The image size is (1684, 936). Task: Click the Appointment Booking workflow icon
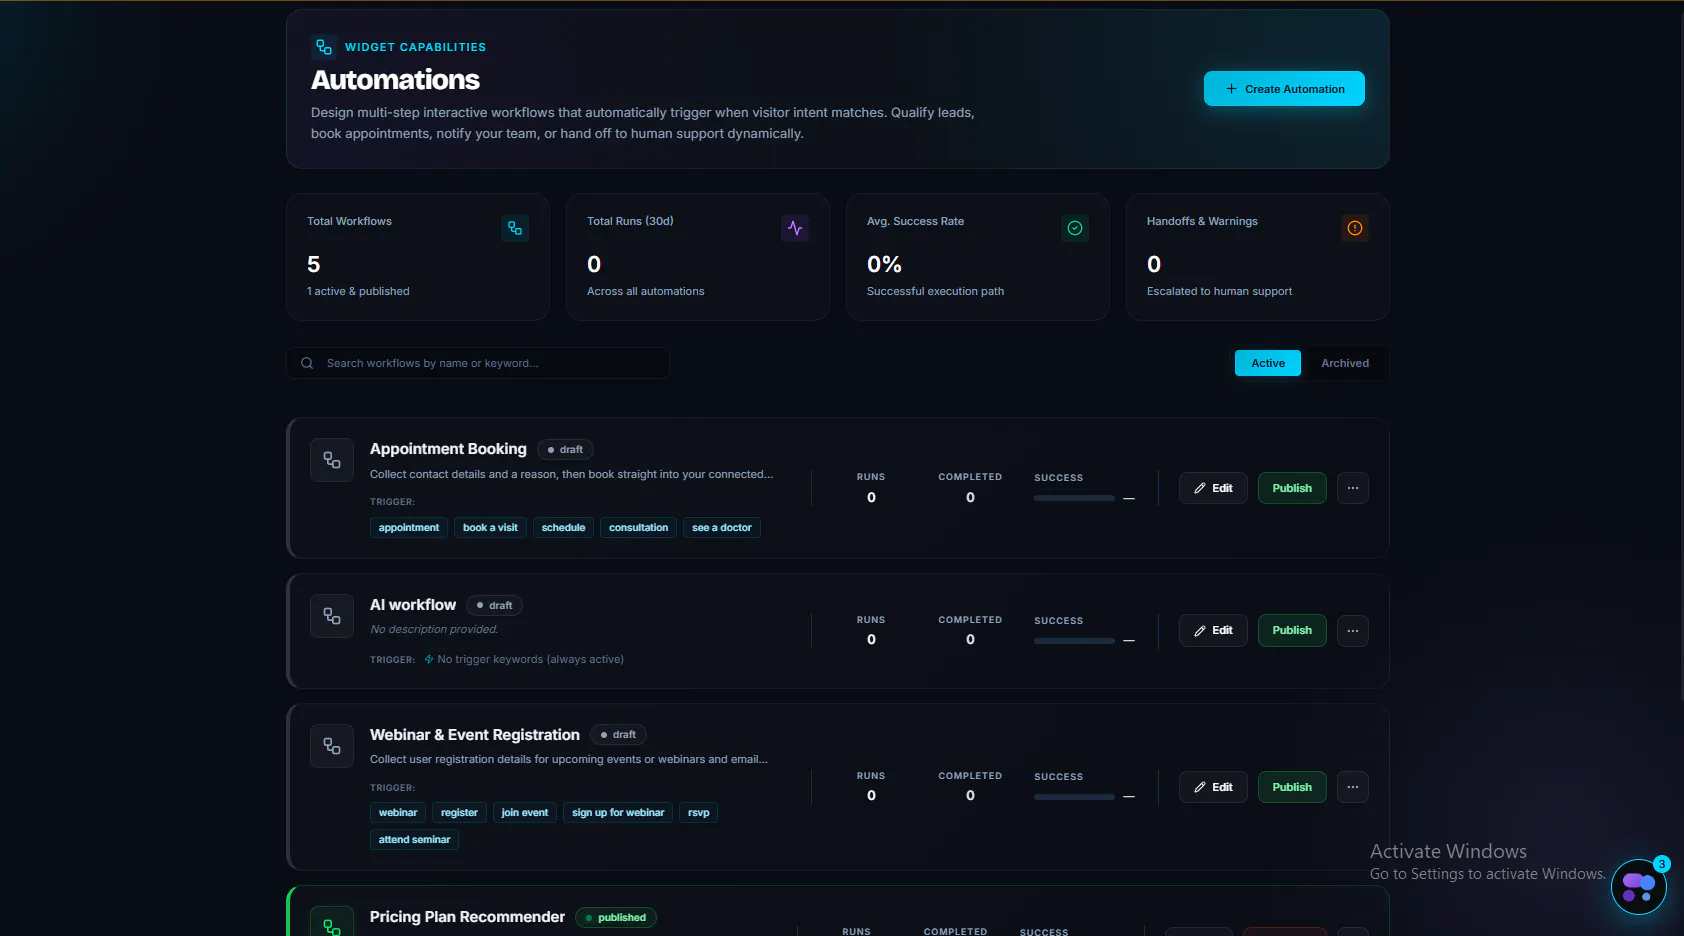(332, 460)
